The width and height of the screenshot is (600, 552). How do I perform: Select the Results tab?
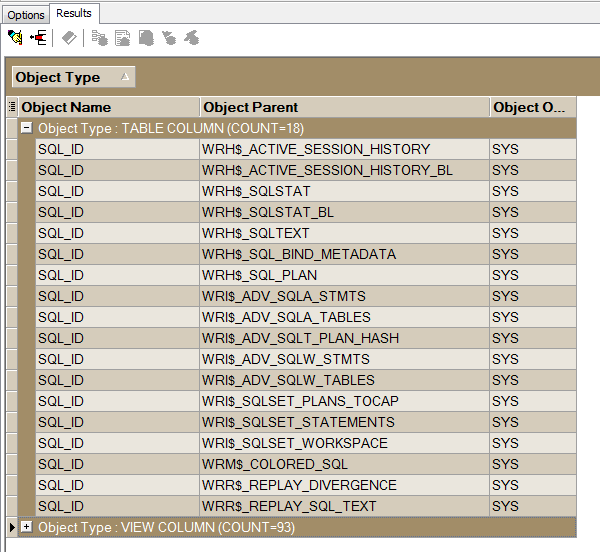tap(74, 13)
